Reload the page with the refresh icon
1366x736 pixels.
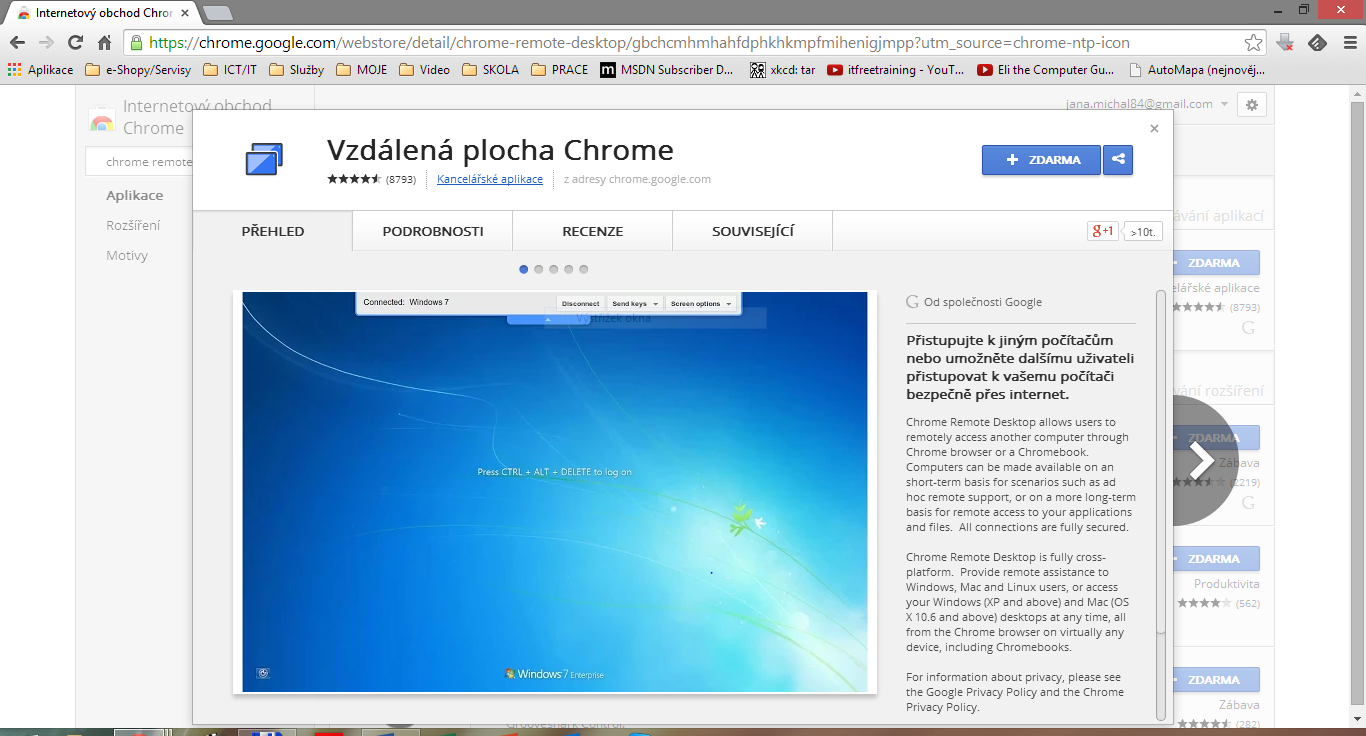[x=74, y=43]
